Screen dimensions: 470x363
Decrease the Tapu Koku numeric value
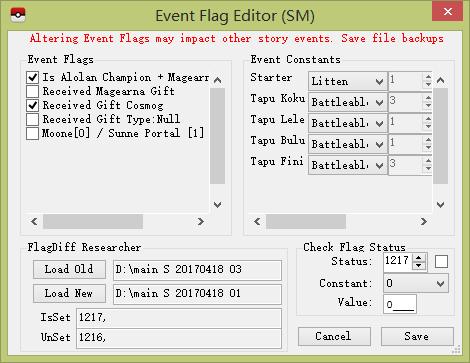[x=428, y=106]
